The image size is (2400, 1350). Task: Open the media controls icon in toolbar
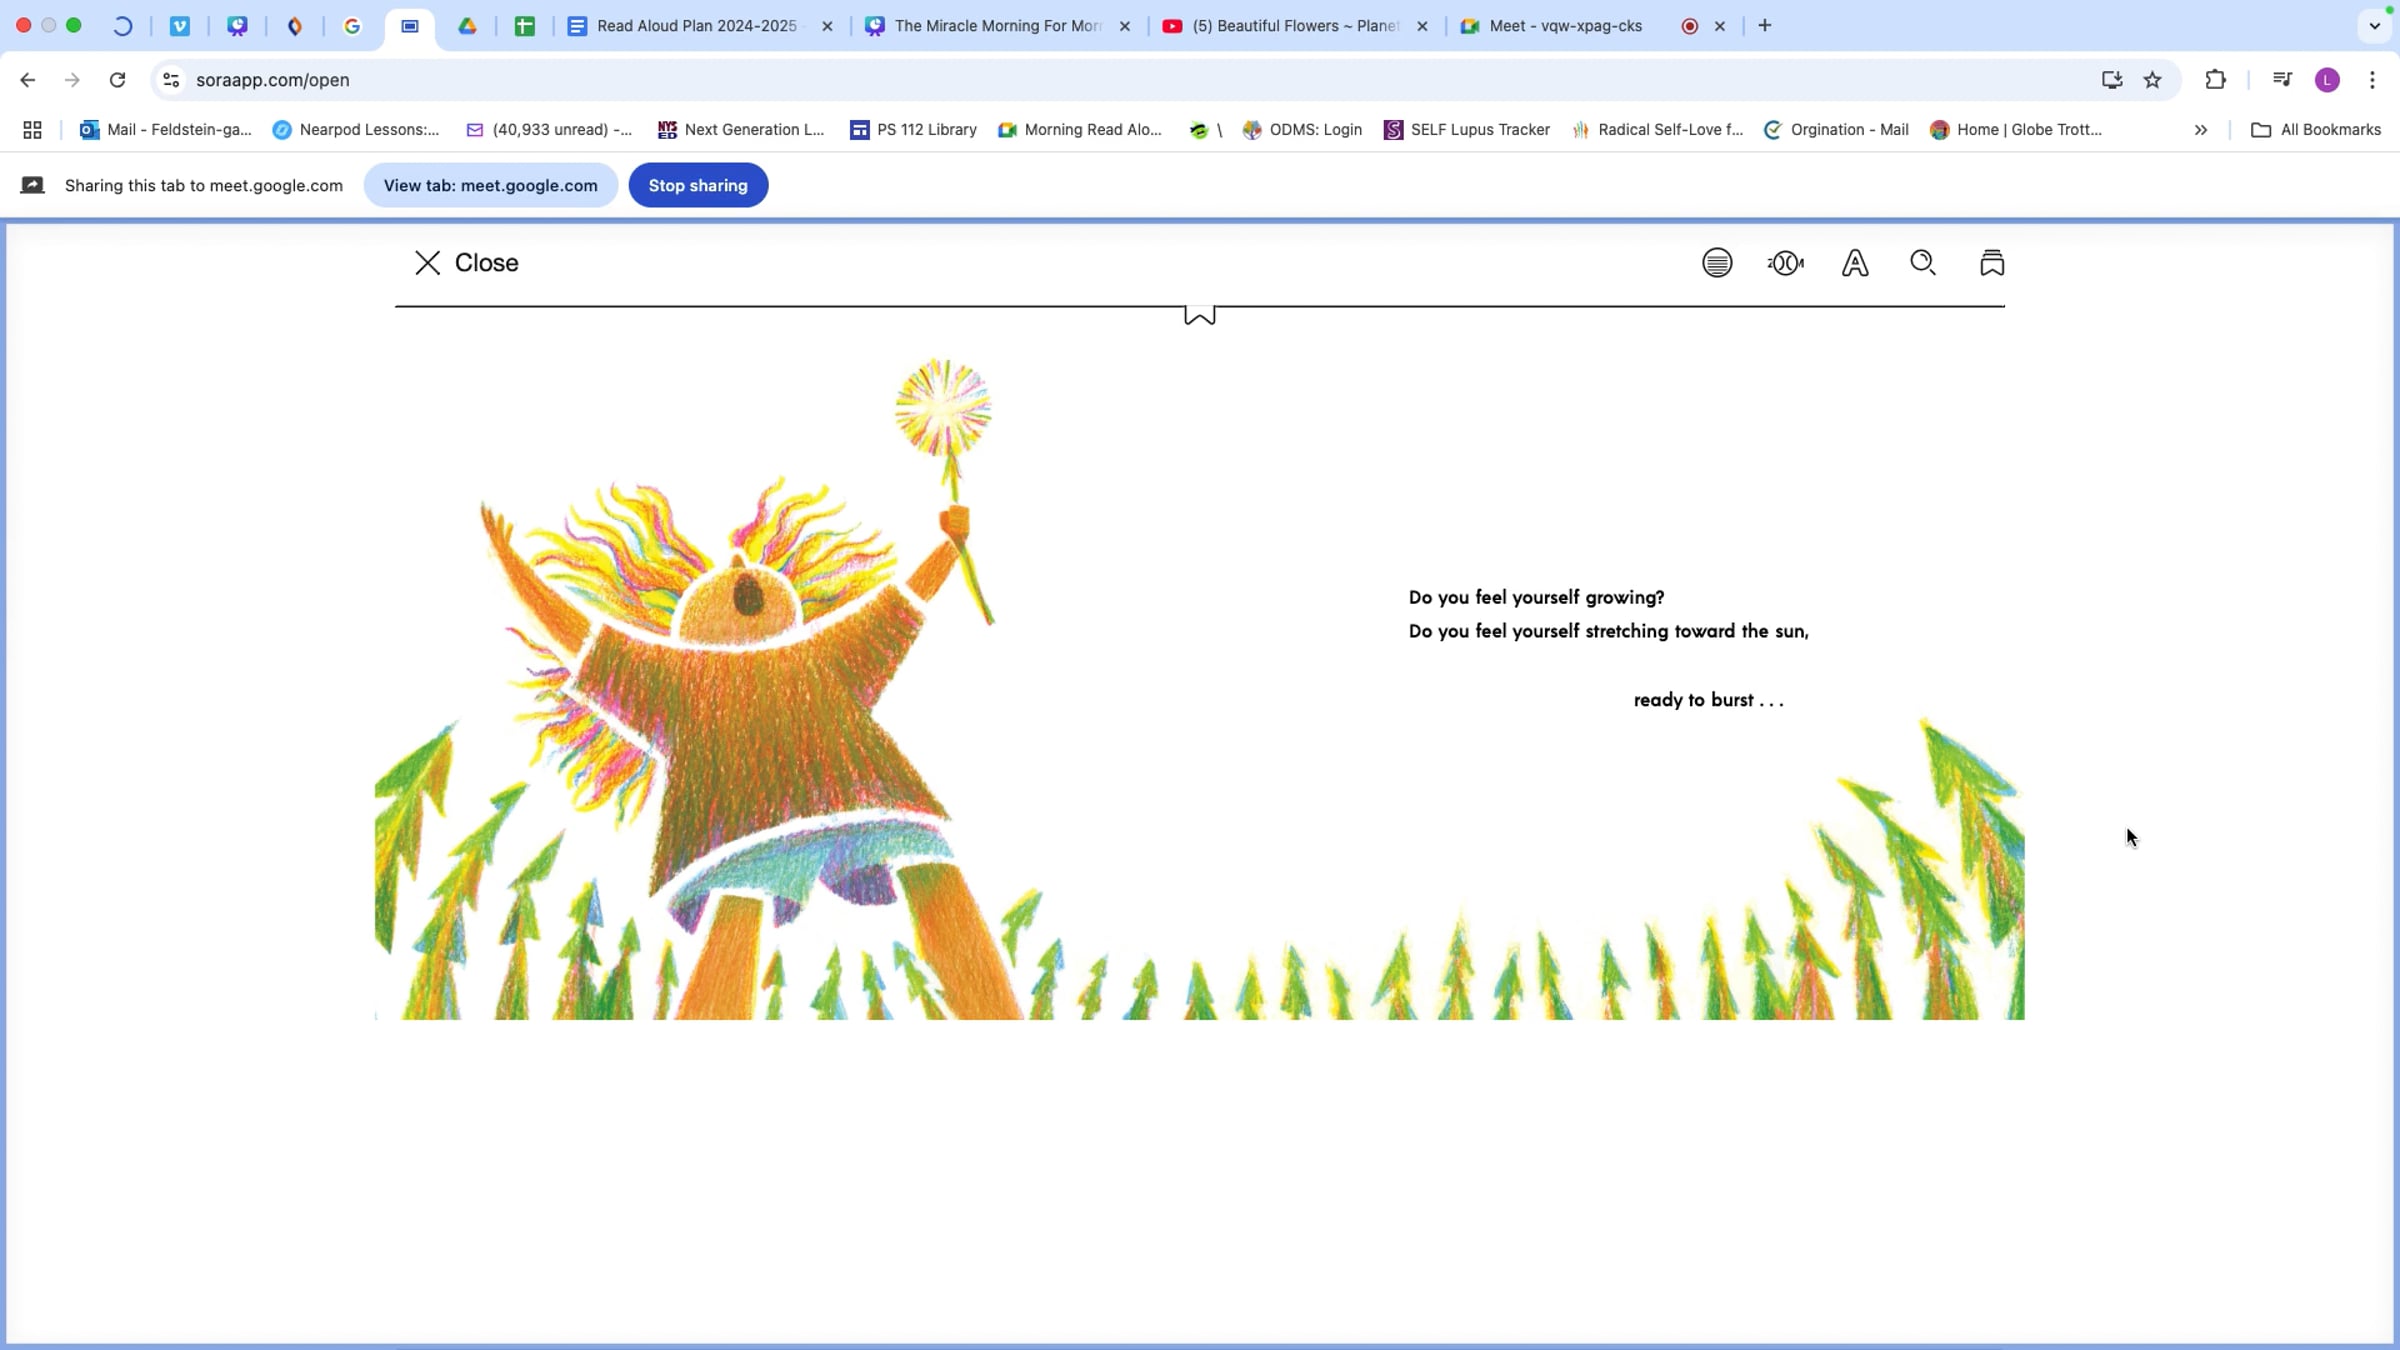click(2282, 80)
